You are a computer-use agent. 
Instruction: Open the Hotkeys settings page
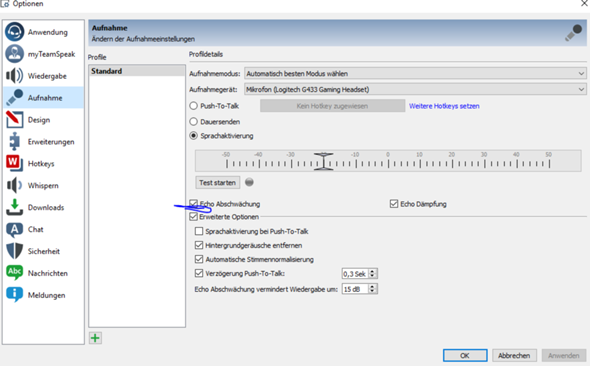click(43, 163)
